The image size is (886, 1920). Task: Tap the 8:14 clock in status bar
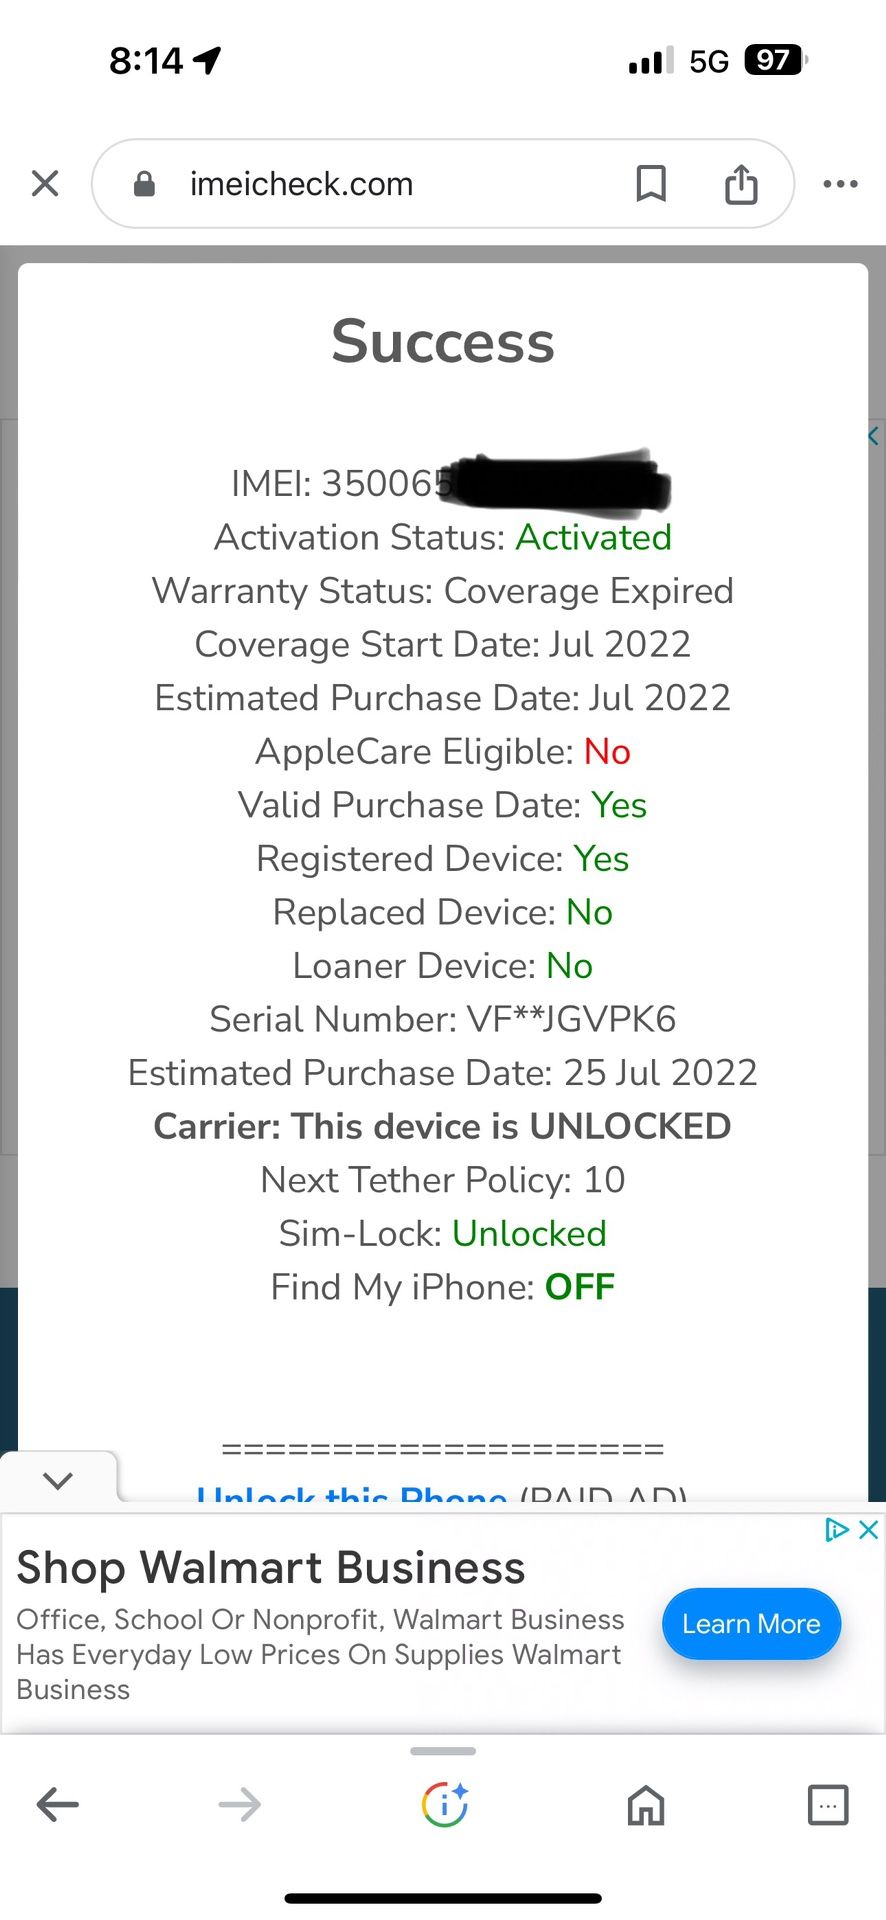pyautogui.click(x=146, y=61)
